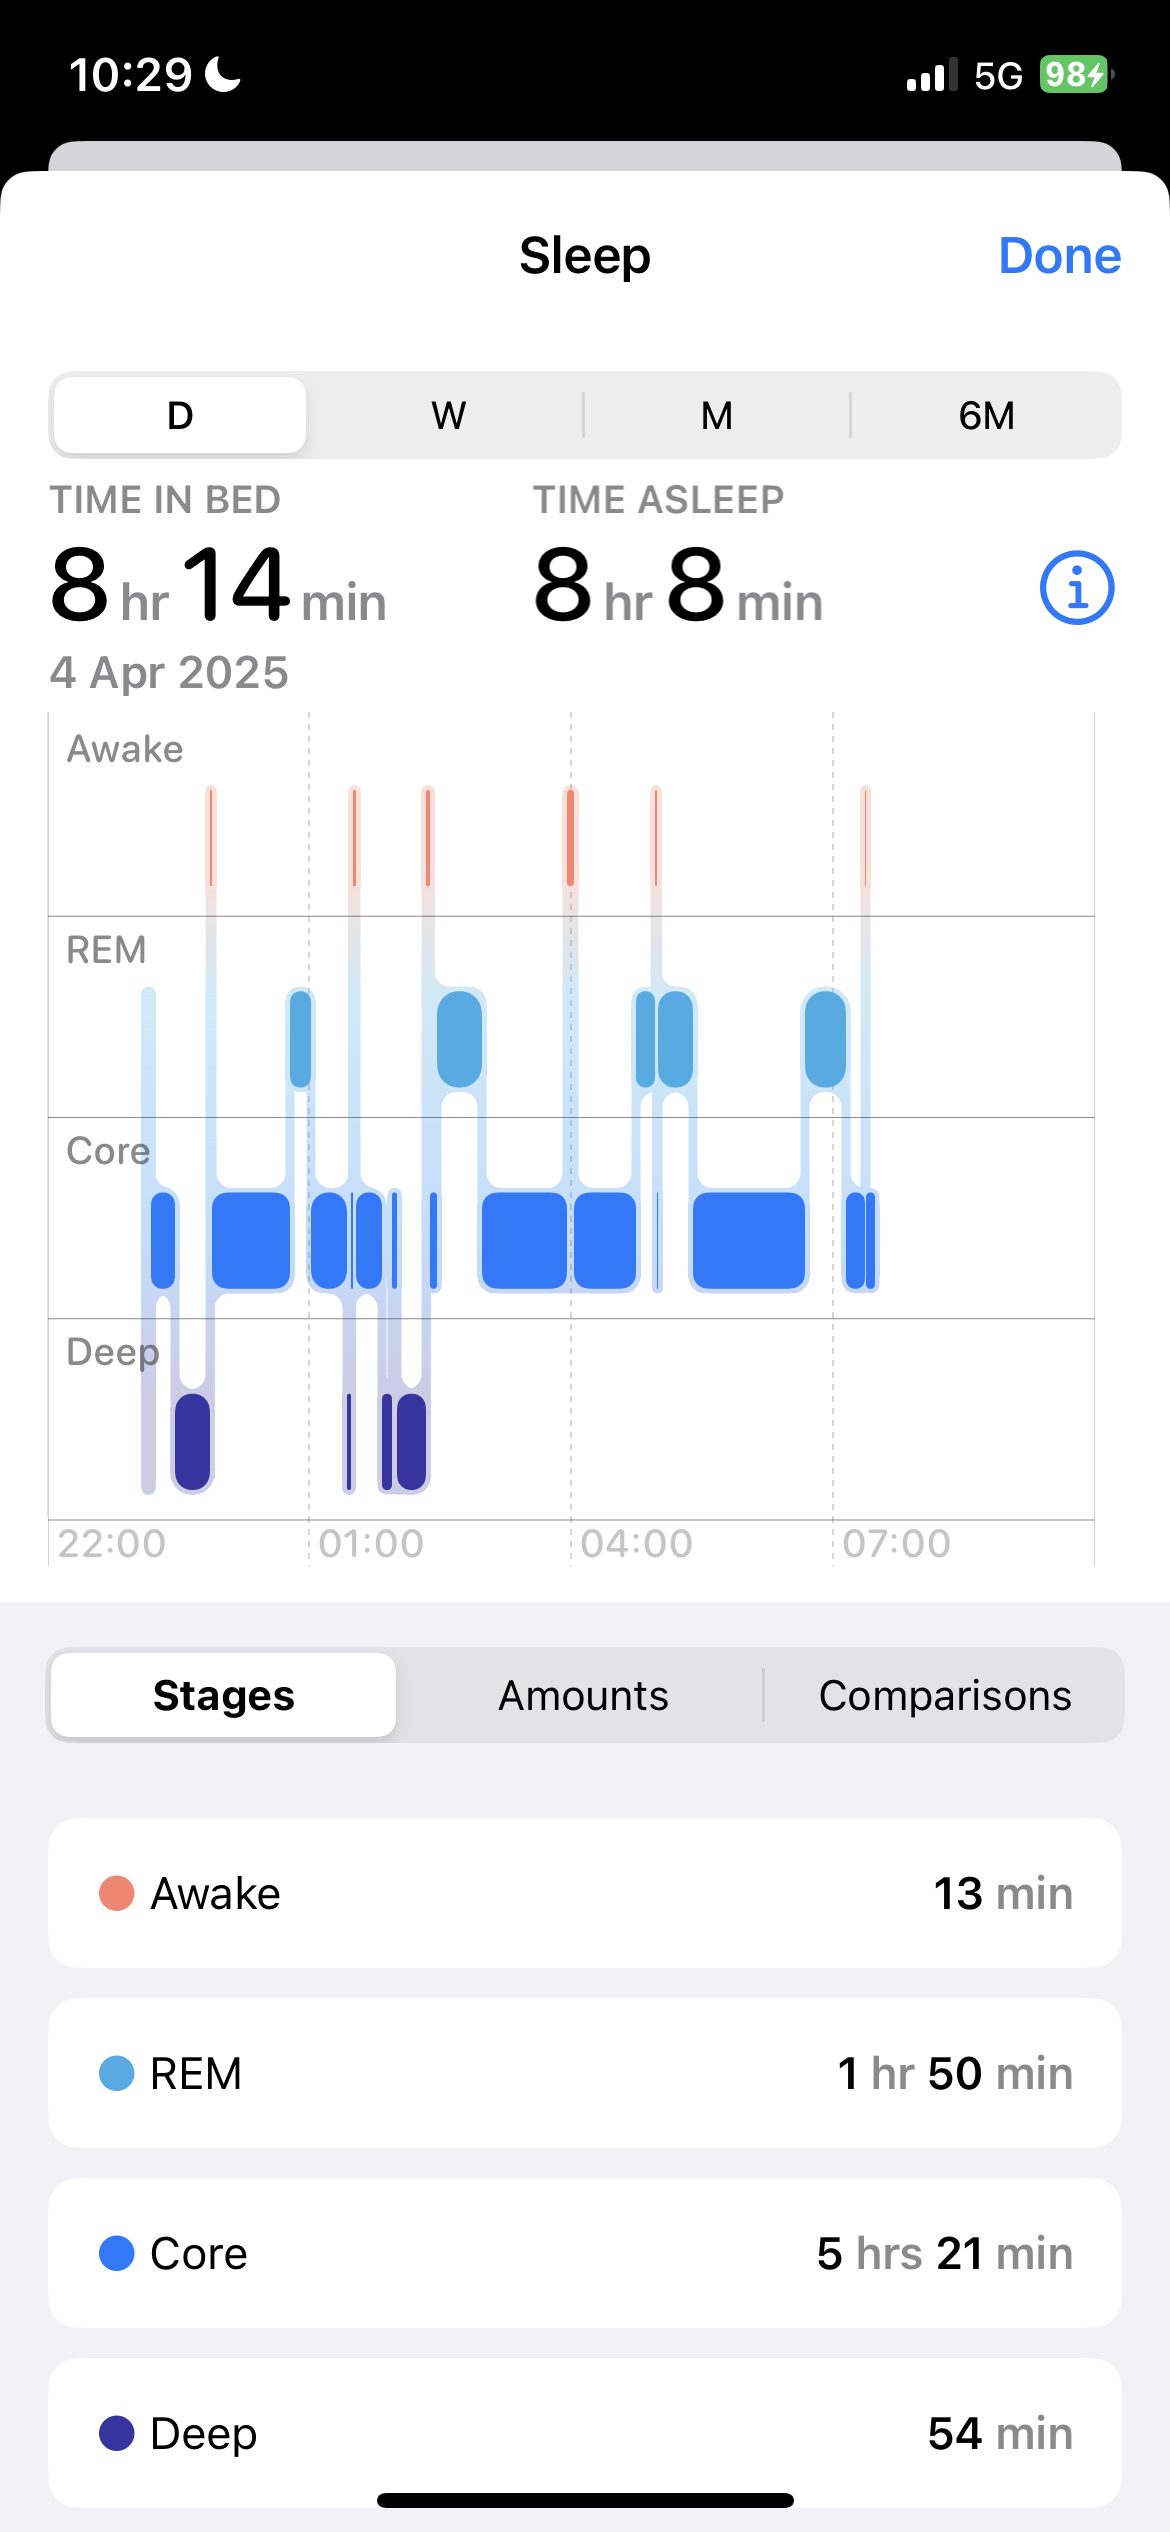
Task: Switch to the D day view
Action: click(x=180, y=415)
